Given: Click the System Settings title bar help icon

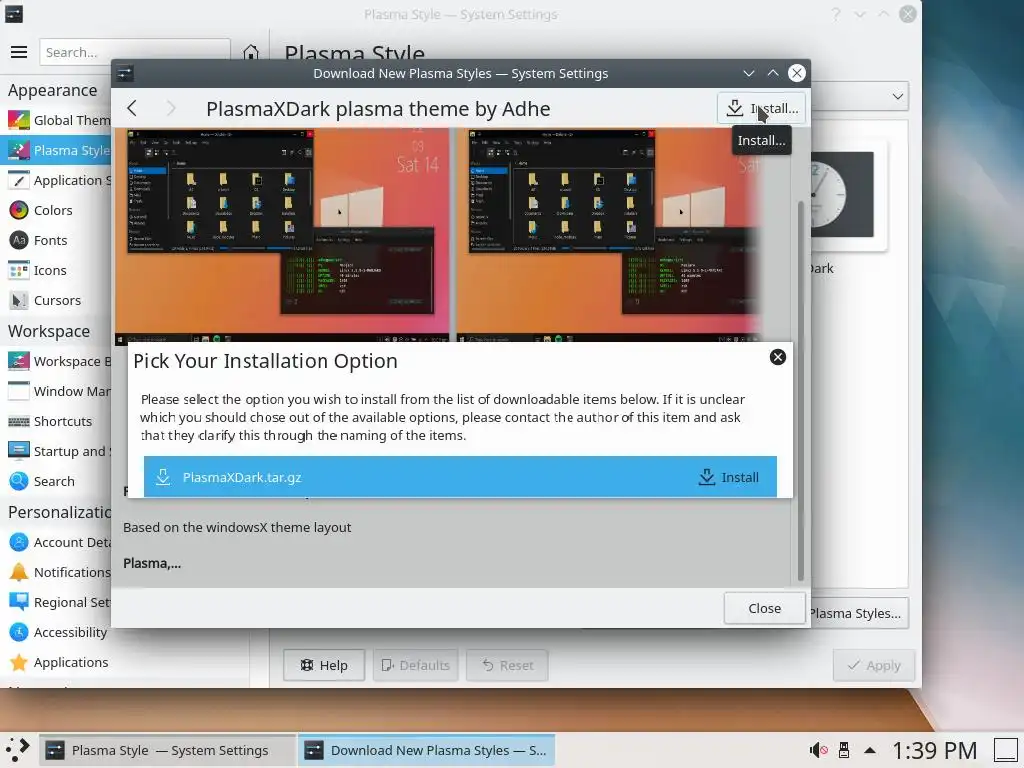Looking at the screenshot, I should pyautogui.click(x=835, y=14).
